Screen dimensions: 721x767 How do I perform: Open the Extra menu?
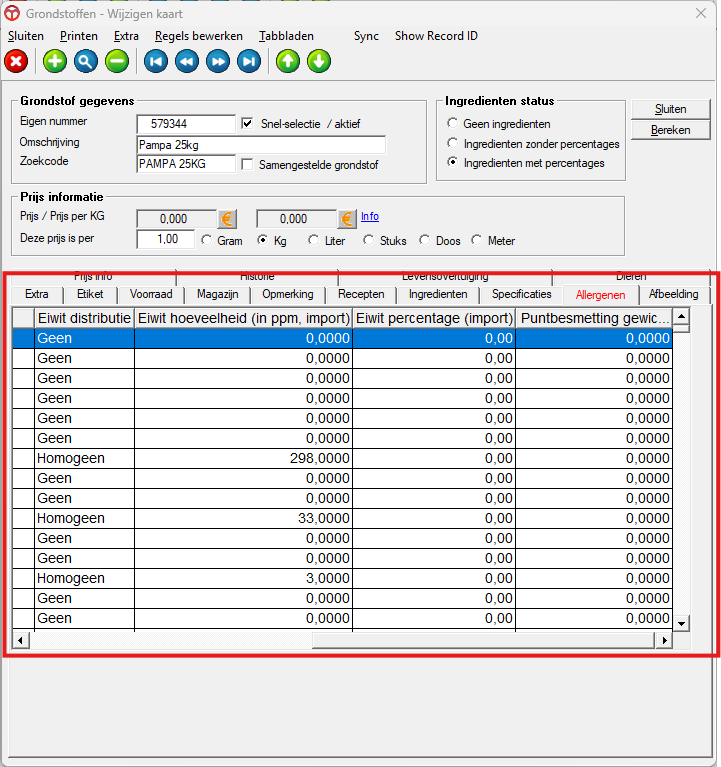pos(126,36)
